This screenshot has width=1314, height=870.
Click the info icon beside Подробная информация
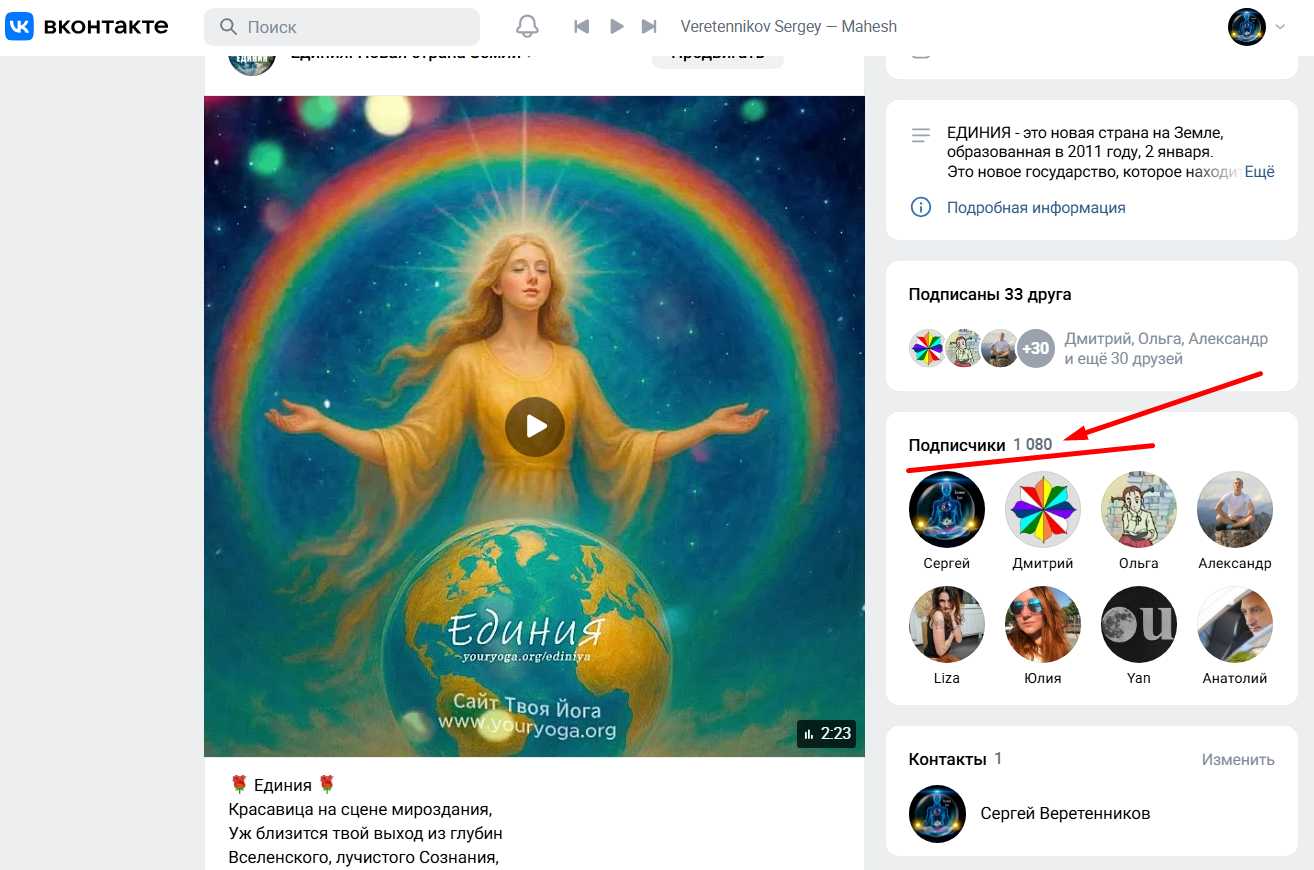click(920, 207)
